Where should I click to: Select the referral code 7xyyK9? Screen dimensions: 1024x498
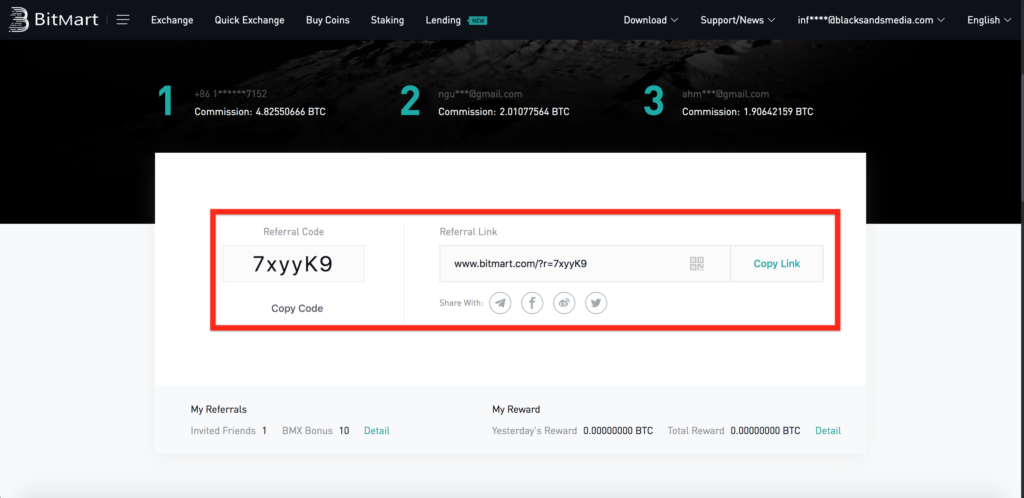click(x=293, y=264)
